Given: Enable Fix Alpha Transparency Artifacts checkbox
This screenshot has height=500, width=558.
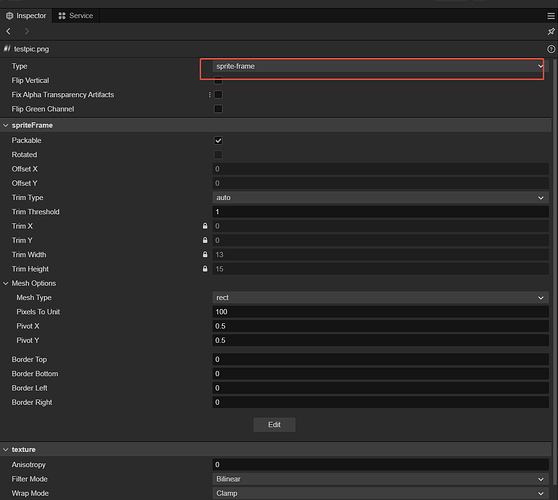Looking at the screenshot, I should click(x=219, y=95).
